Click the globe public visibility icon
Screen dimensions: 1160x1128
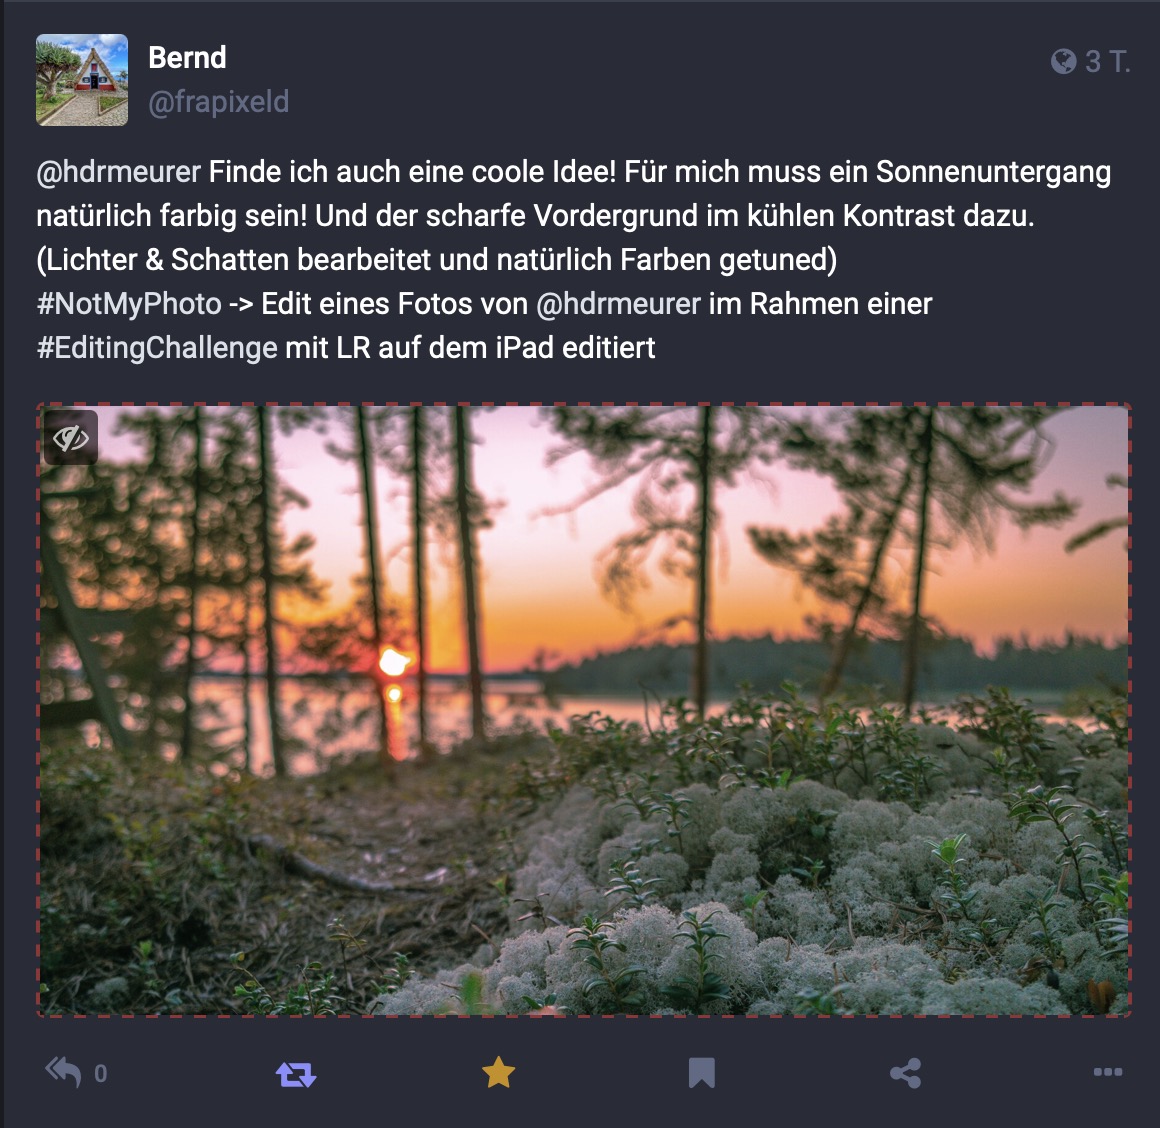(1063, 61)
